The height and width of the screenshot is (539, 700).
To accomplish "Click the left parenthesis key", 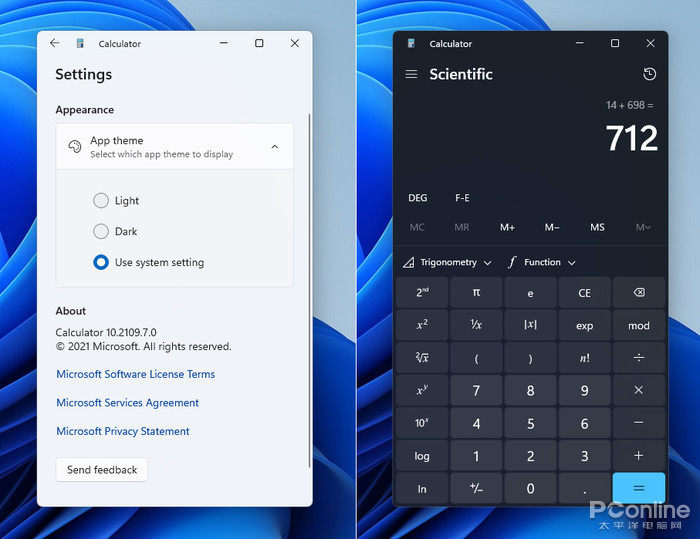I will tap(476, 358).
